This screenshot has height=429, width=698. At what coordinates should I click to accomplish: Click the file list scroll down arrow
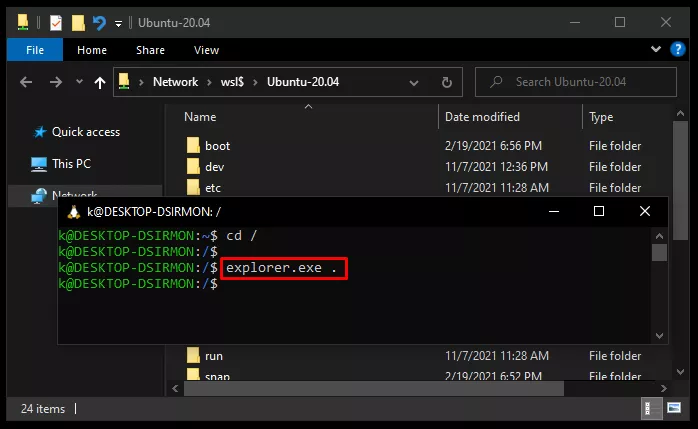coord(681,372)
